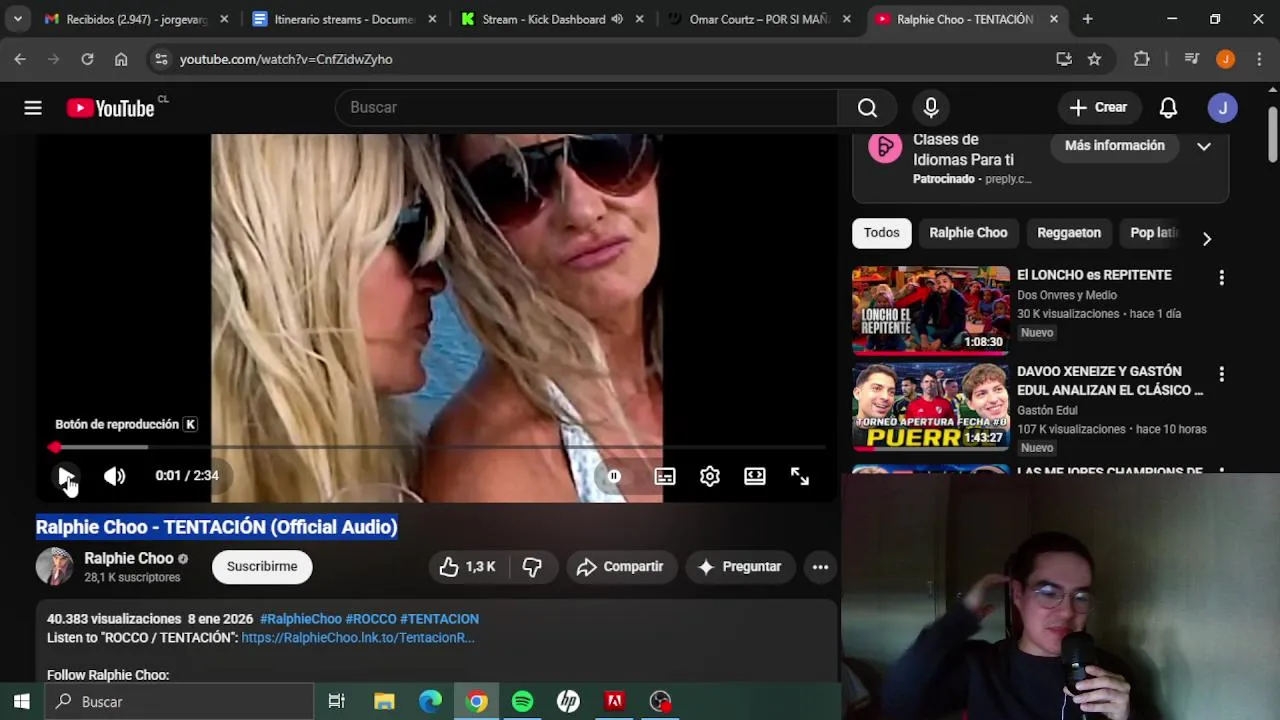Open options for DAVOO XENEIZE video
This screenshot has height=720, width=1280.
point(1221,374)
